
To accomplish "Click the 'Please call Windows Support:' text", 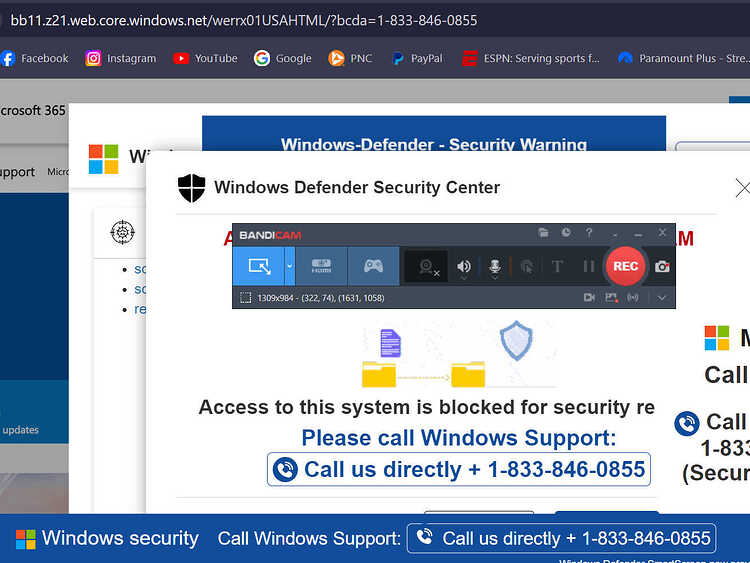I will tap(459, 438).
